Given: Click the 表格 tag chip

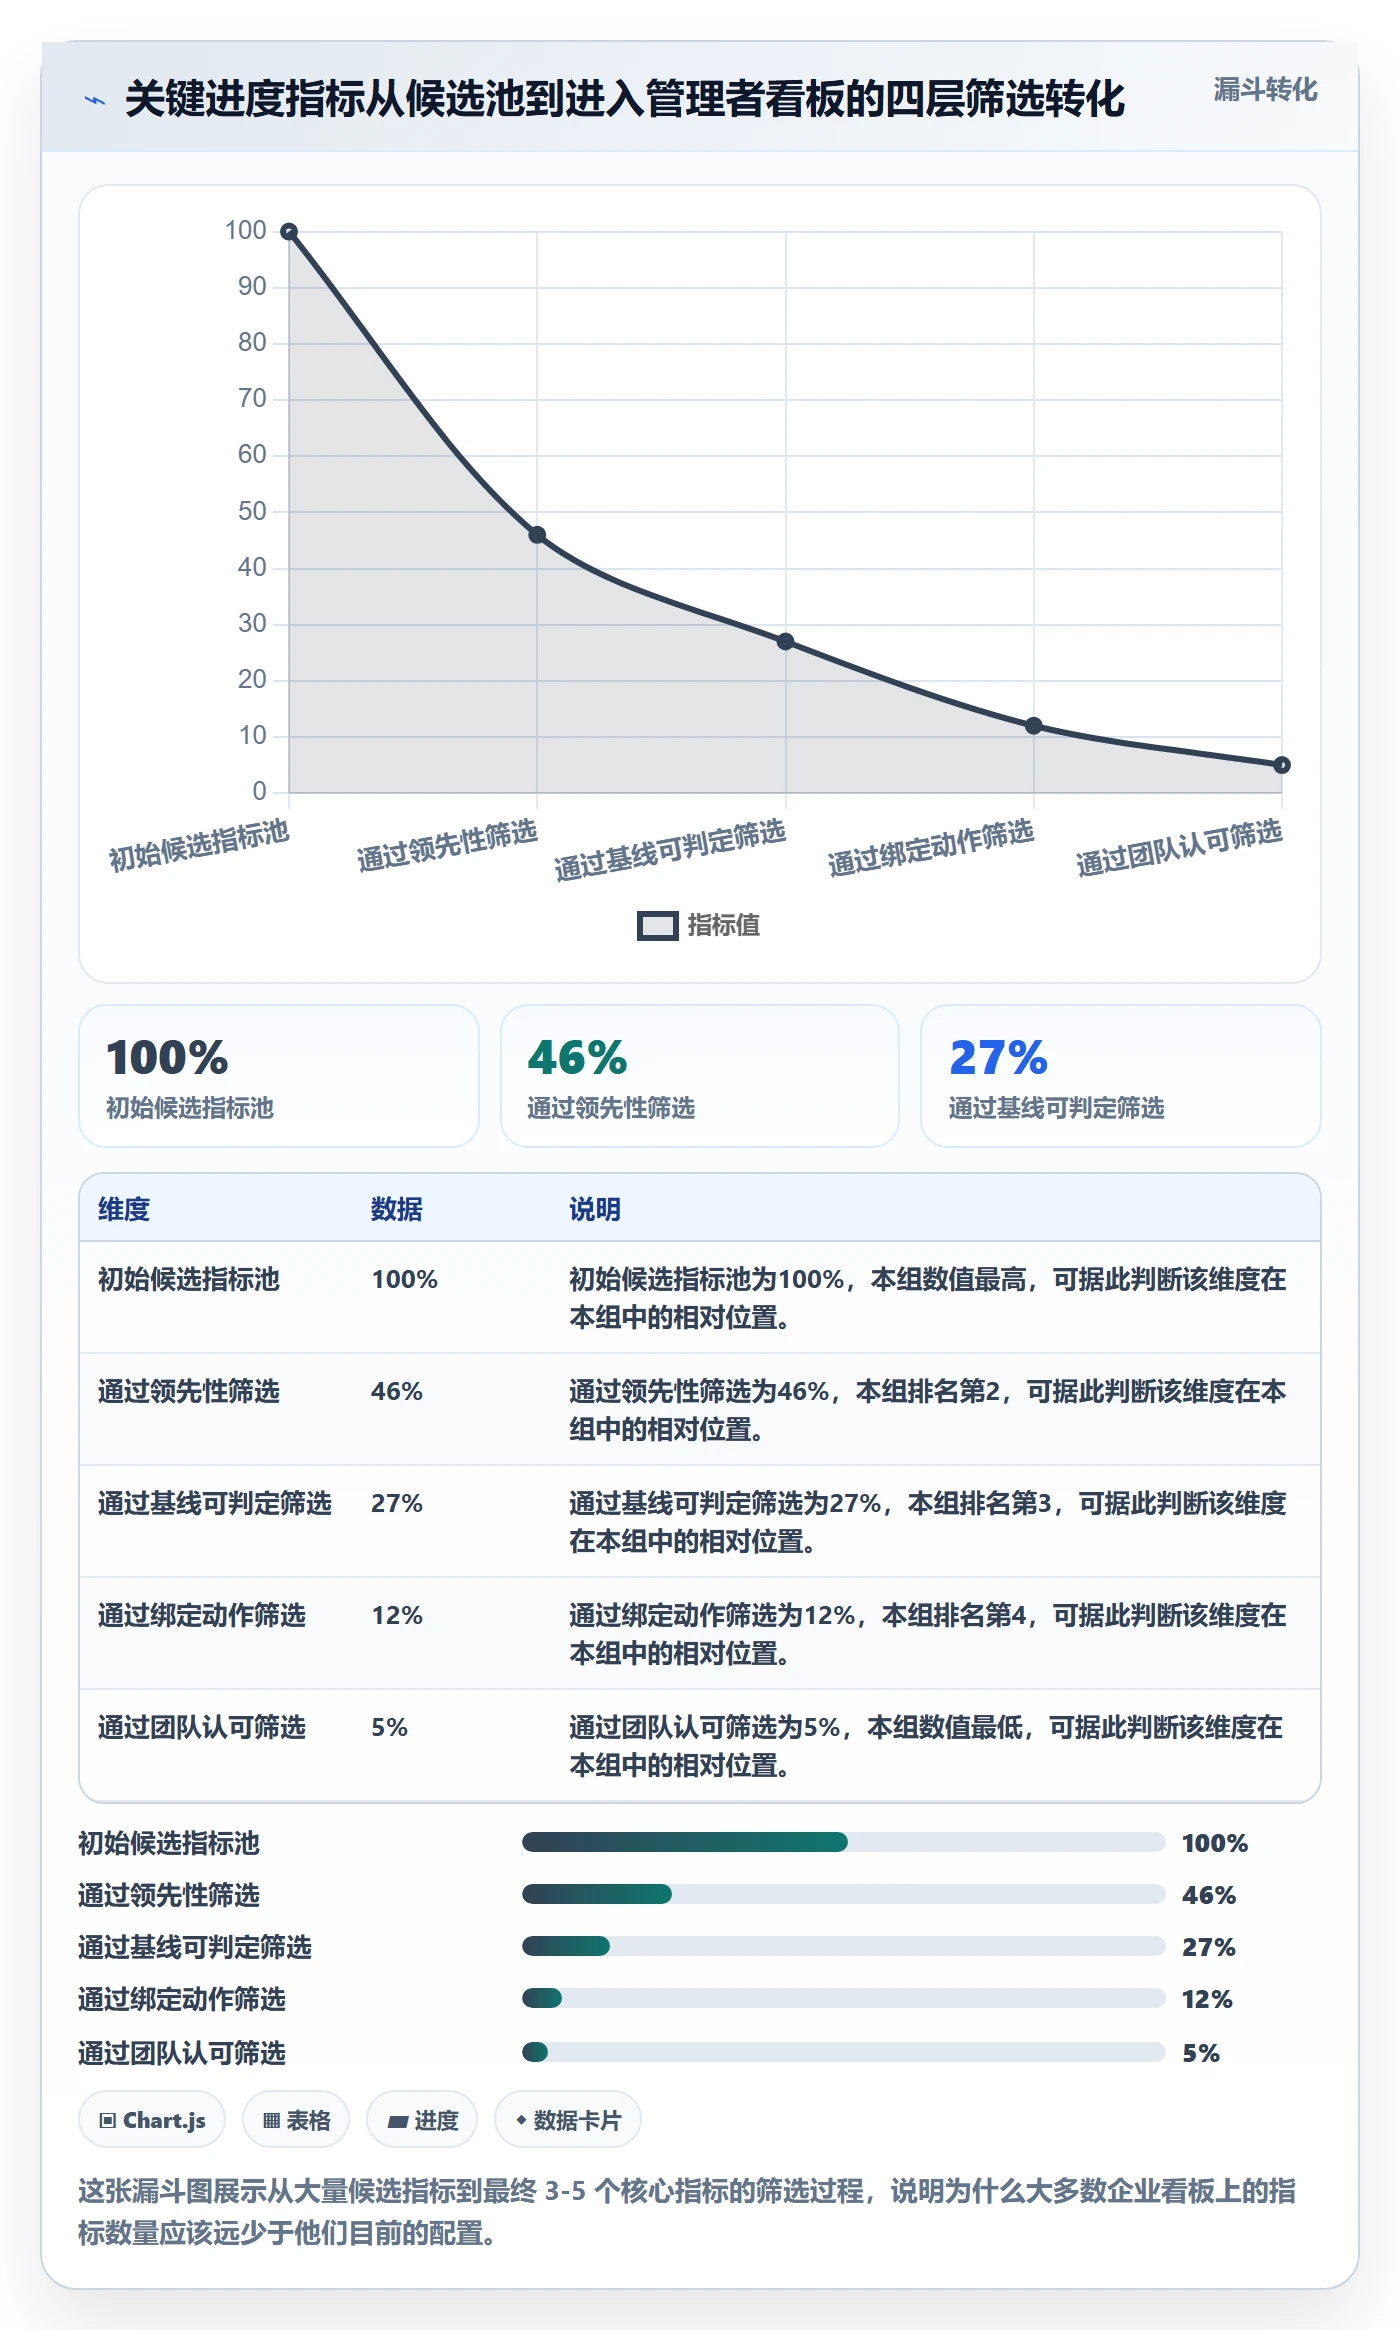Looking at the screenshot, I should tap(296, 2120).
